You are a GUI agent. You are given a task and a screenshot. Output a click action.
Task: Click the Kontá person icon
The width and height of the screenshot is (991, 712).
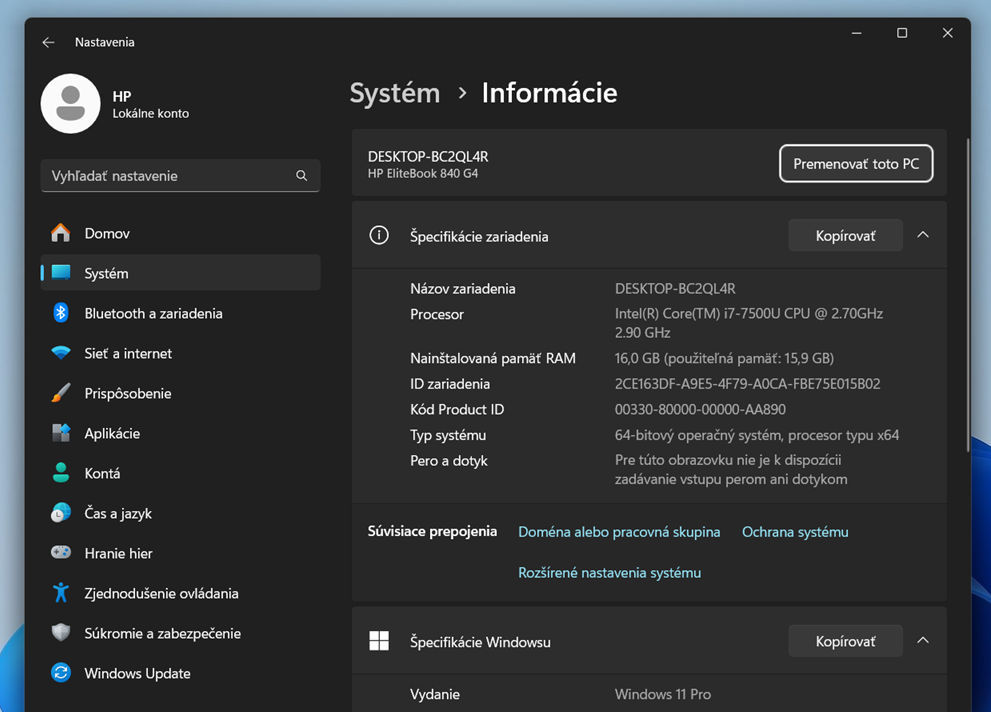click(61, 473)
